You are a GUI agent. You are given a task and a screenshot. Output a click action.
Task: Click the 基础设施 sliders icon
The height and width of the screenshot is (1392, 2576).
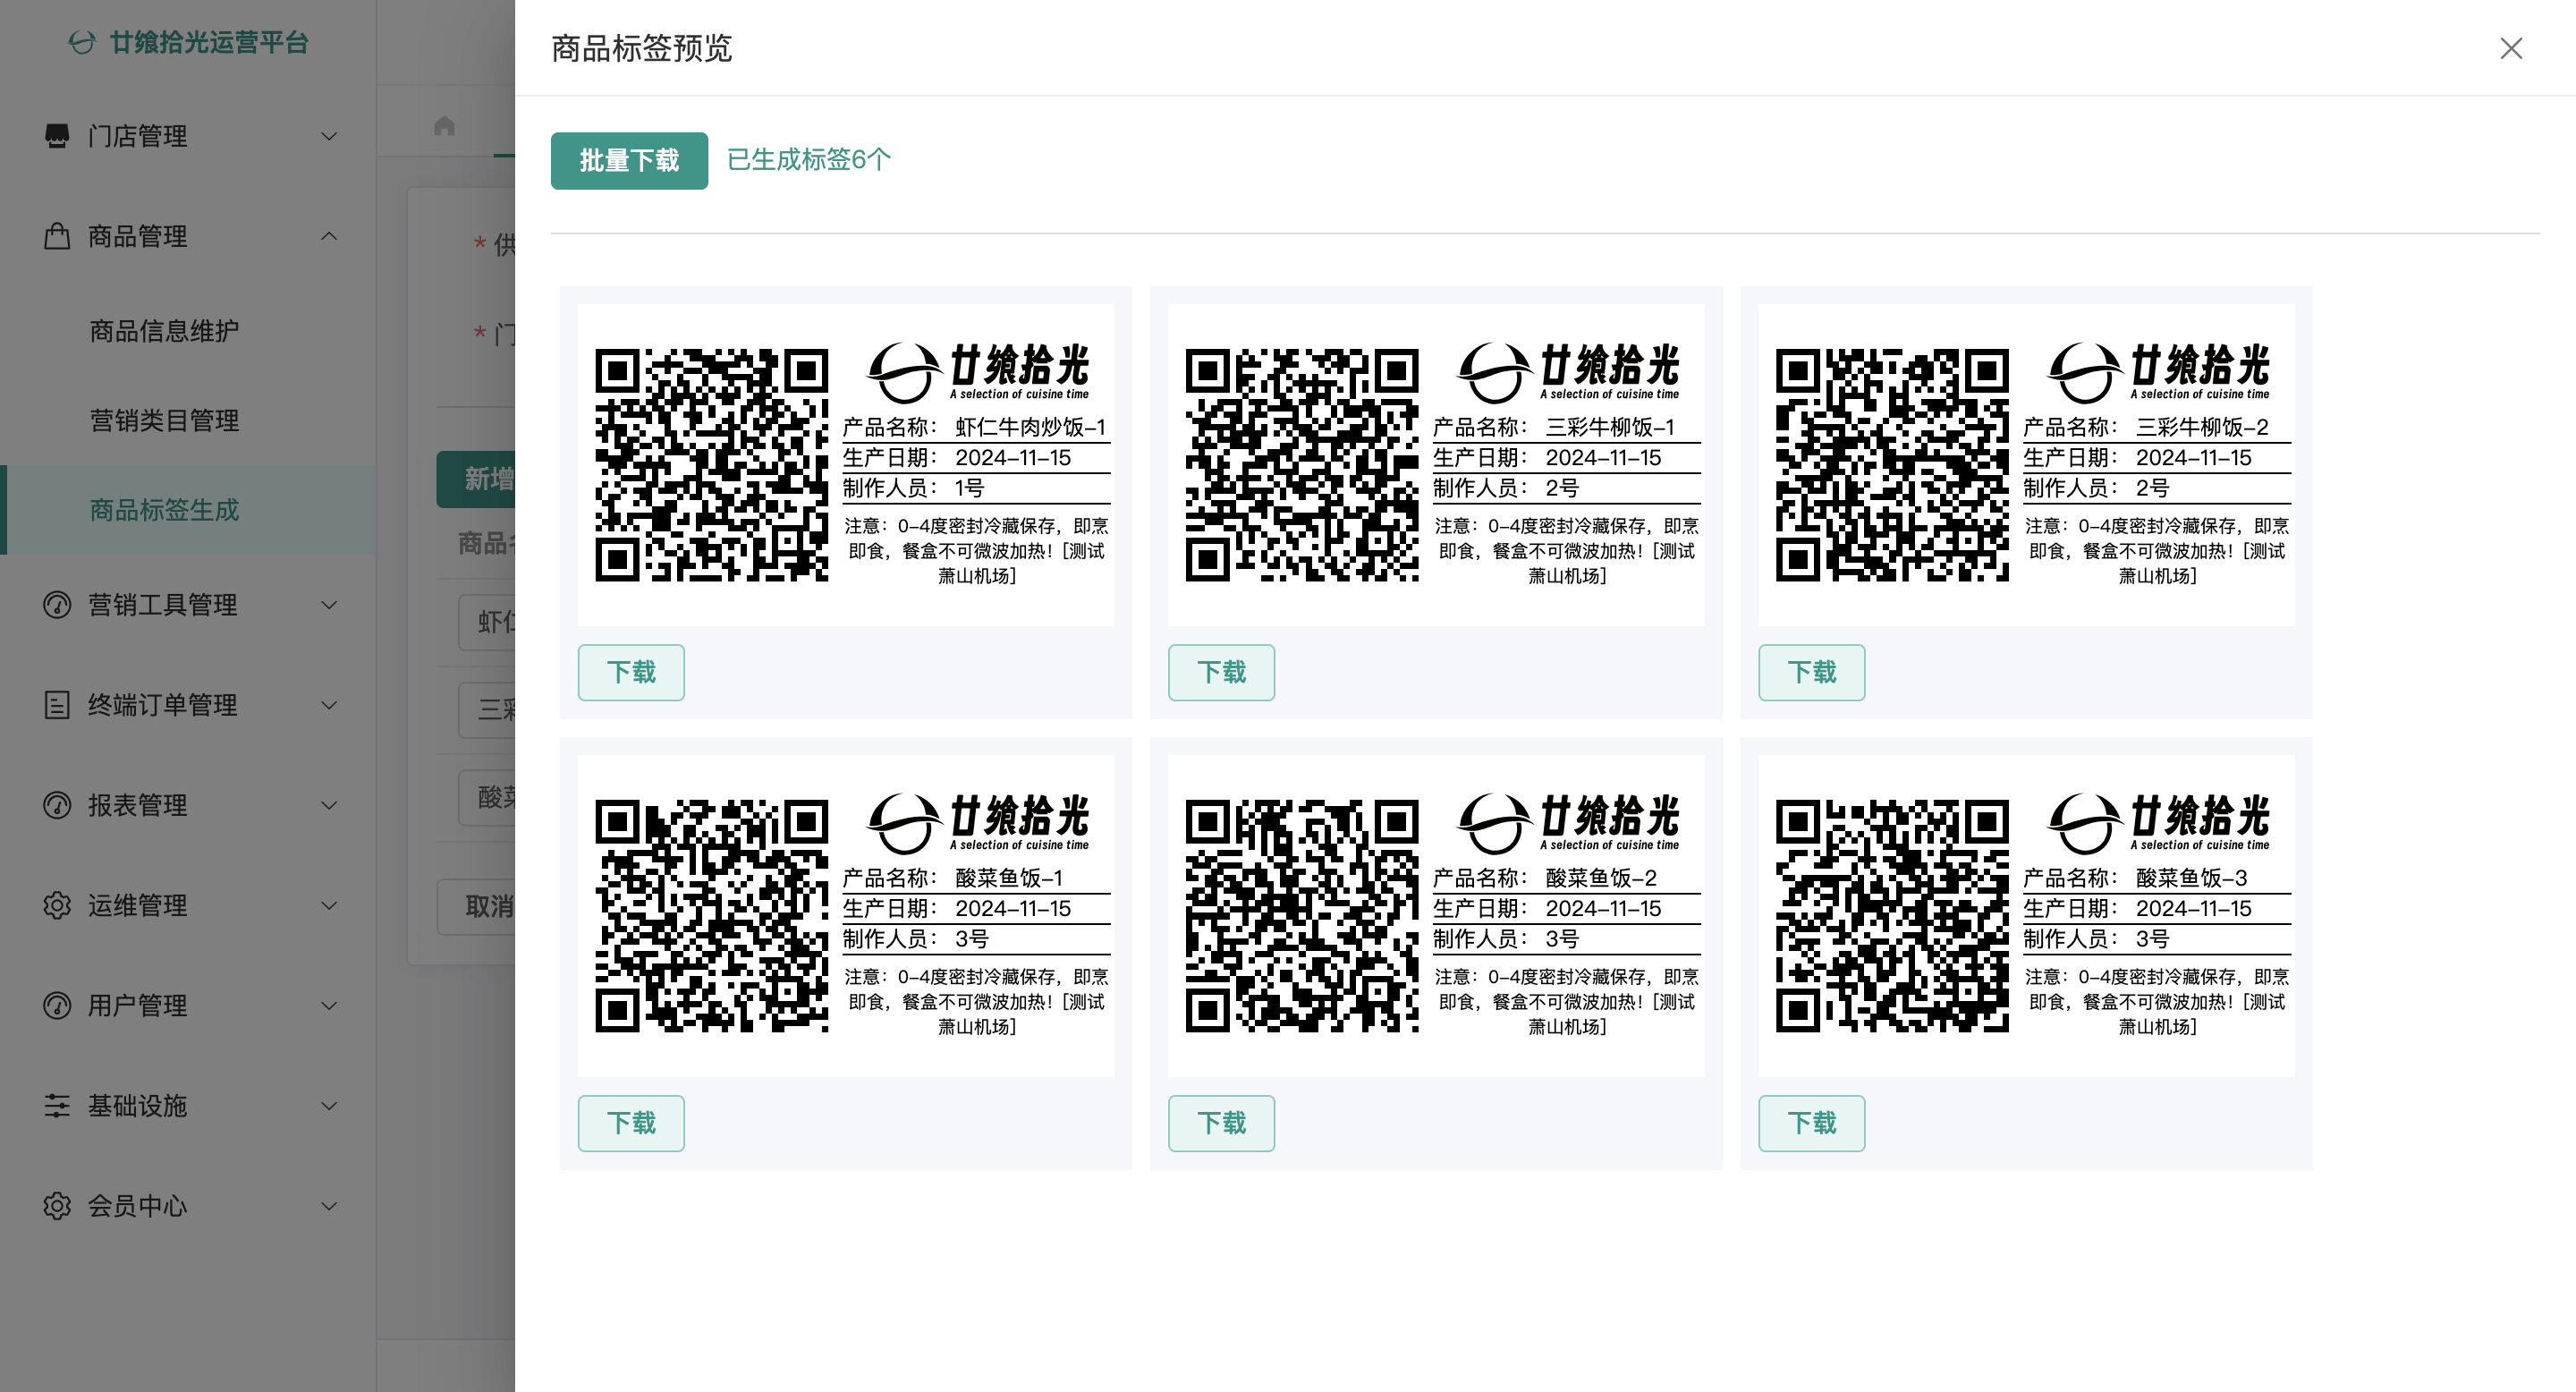(x=57, y=1105)
